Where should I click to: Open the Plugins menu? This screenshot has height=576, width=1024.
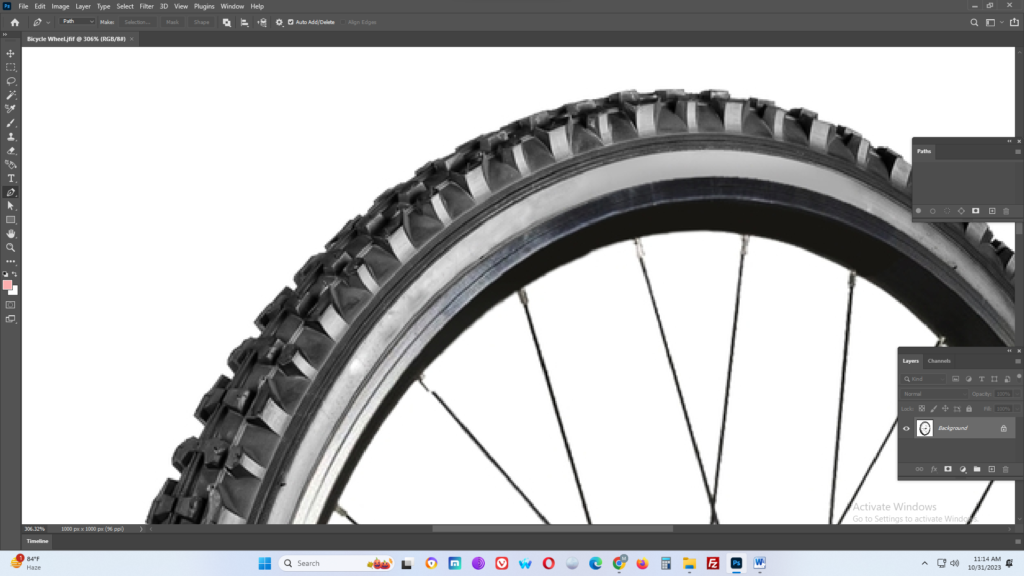pos(204,7)
